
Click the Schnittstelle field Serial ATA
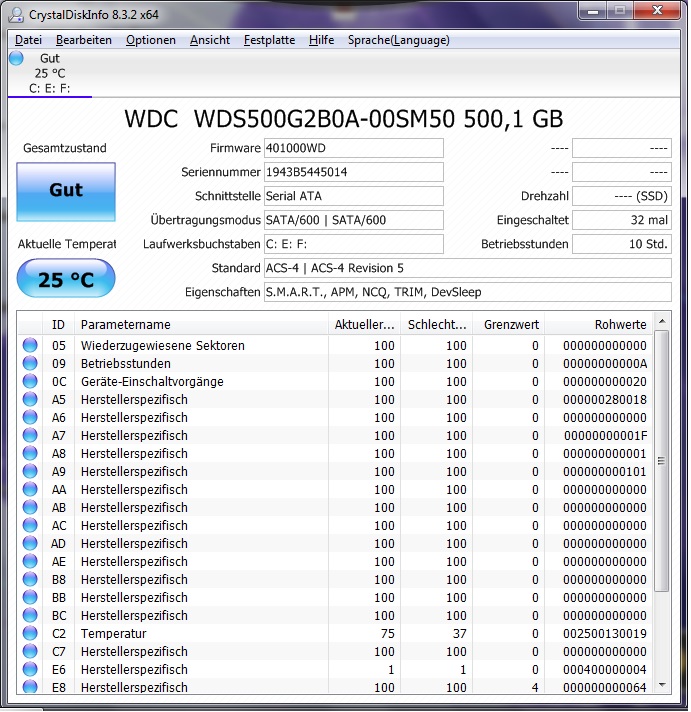click(354, 196)
